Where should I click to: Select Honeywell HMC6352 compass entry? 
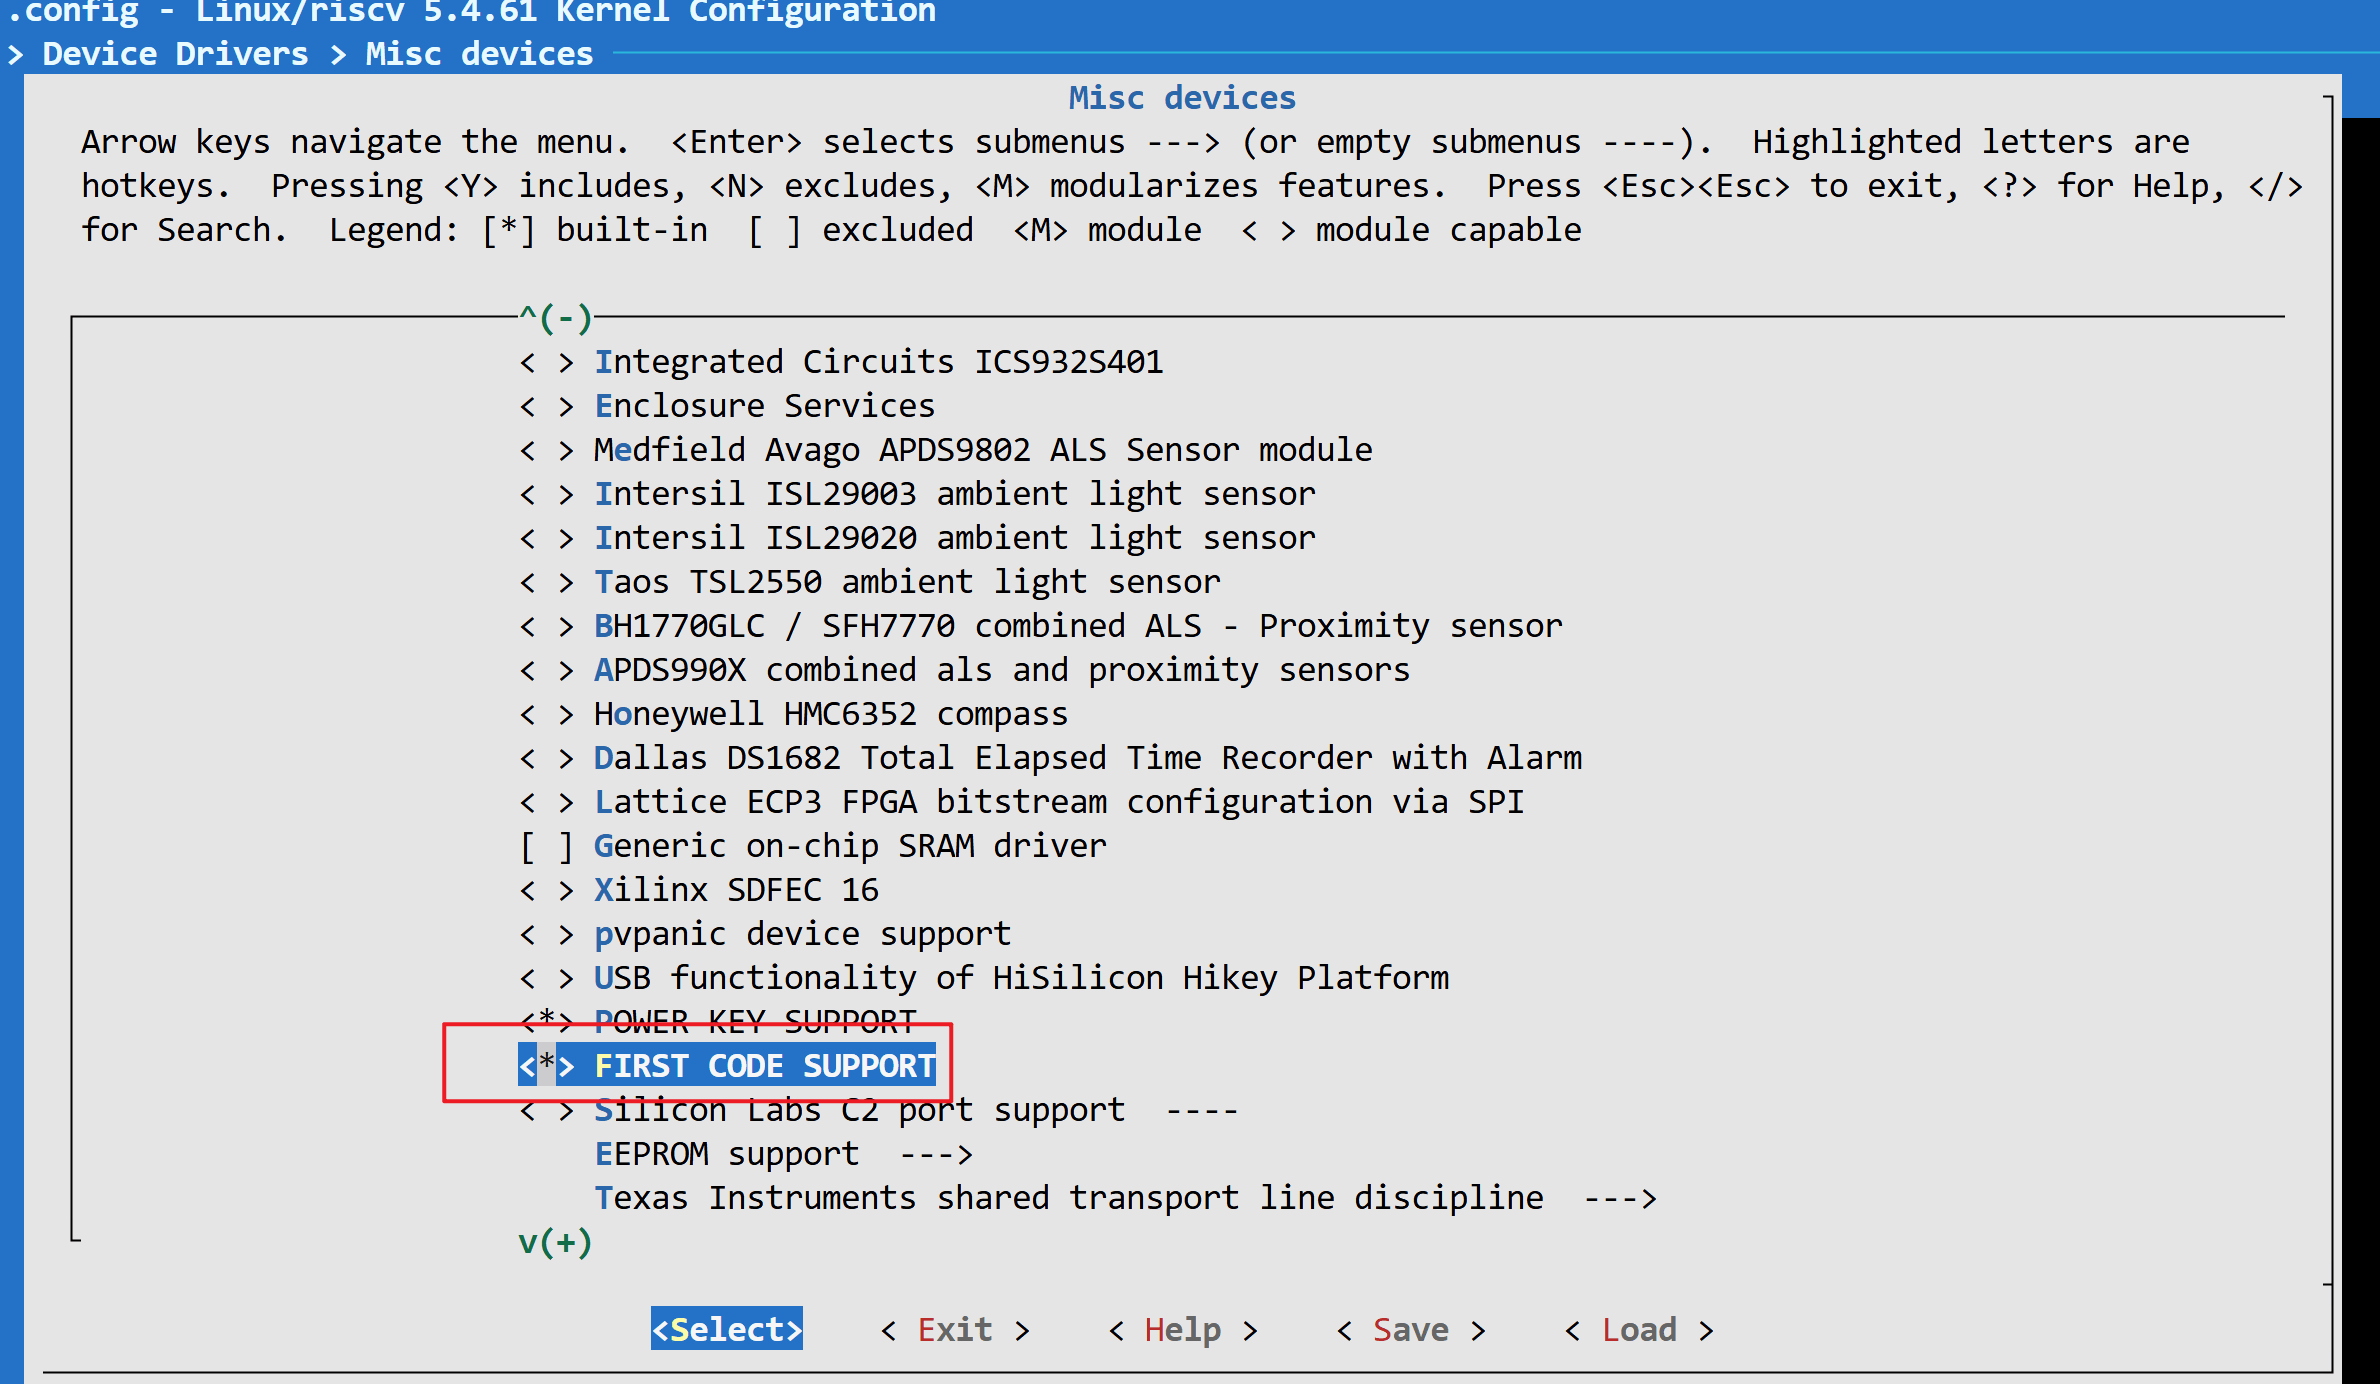tap(830, 714)
